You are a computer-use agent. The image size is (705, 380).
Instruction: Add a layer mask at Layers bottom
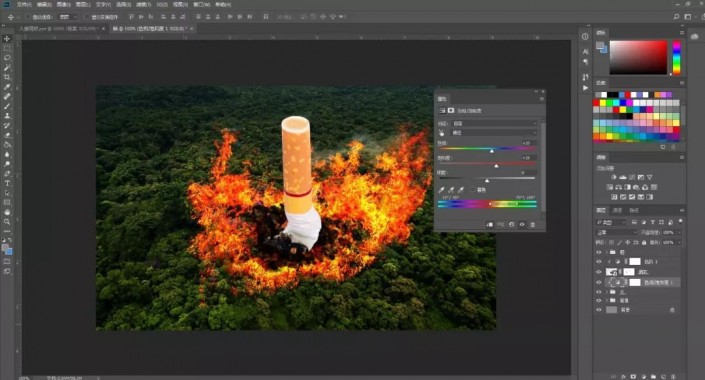(633, 376)
